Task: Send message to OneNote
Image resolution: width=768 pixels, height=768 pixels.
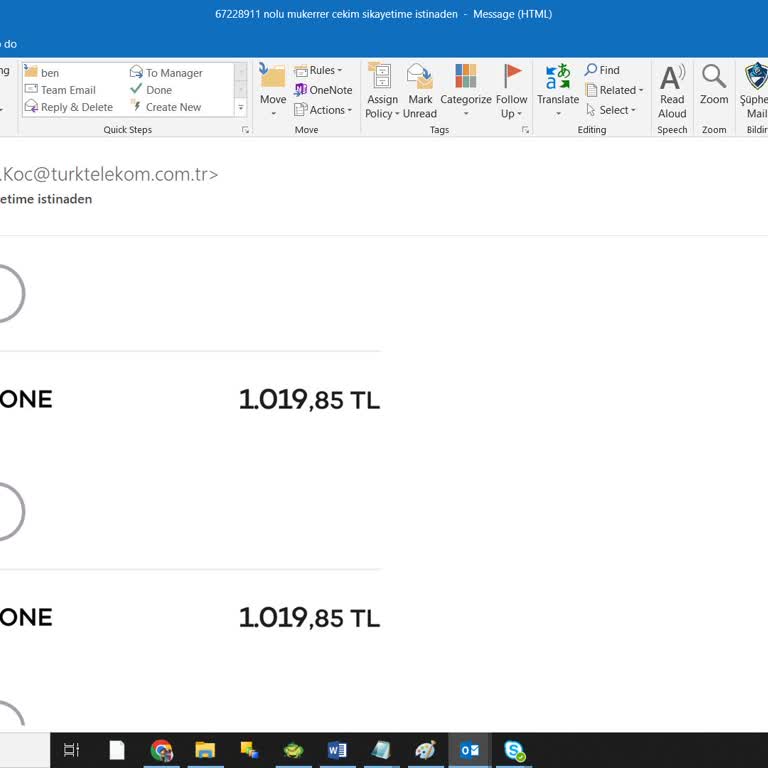Action: (323, 90)
